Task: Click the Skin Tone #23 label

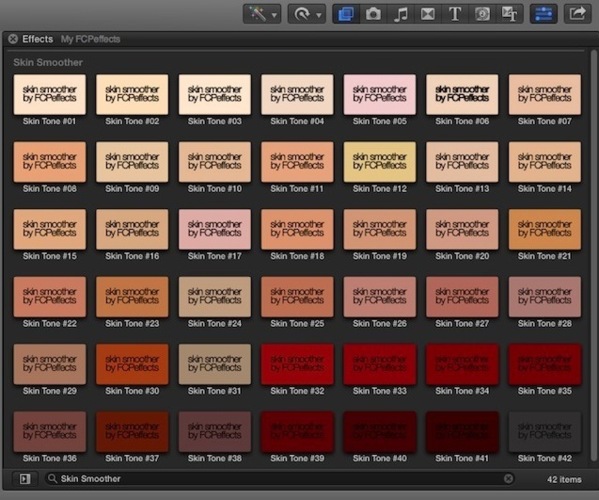Action: click(132, 324)
